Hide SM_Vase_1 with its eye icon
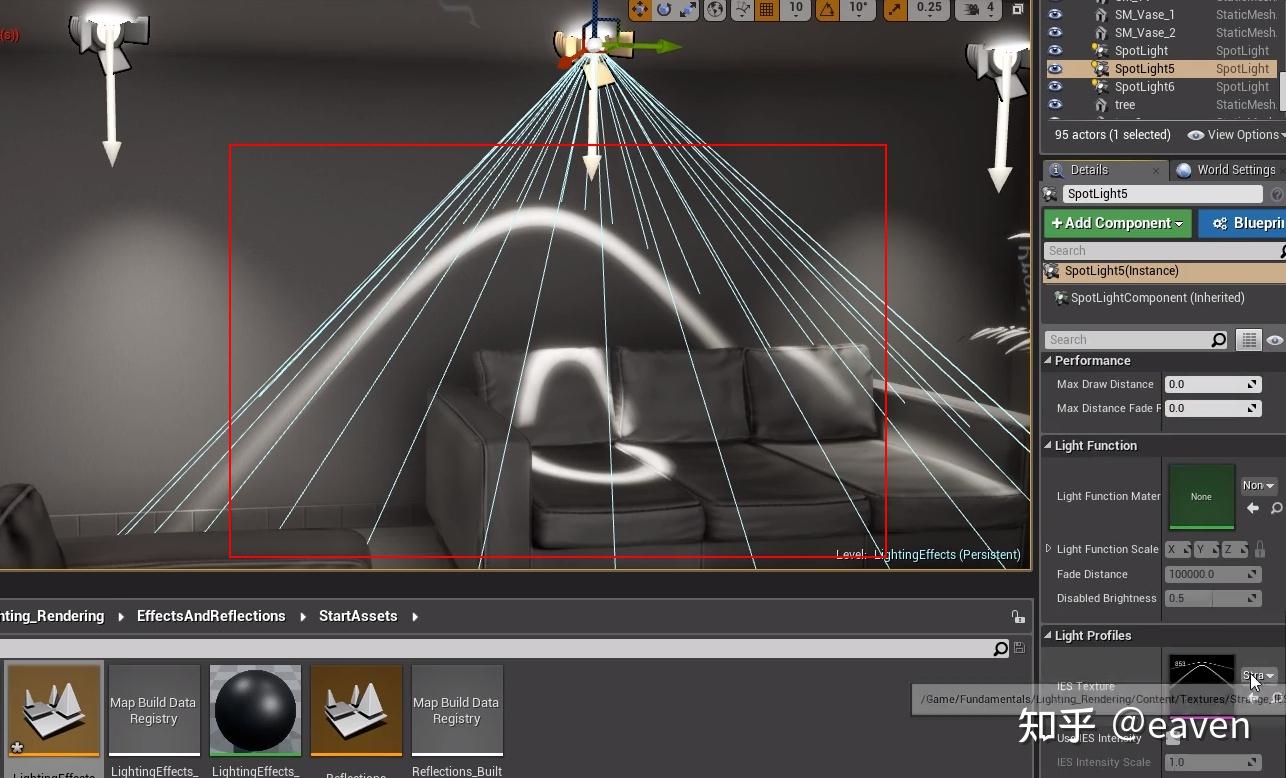The width and height of the screenshot is (1286, 778). pos(1055,15)
